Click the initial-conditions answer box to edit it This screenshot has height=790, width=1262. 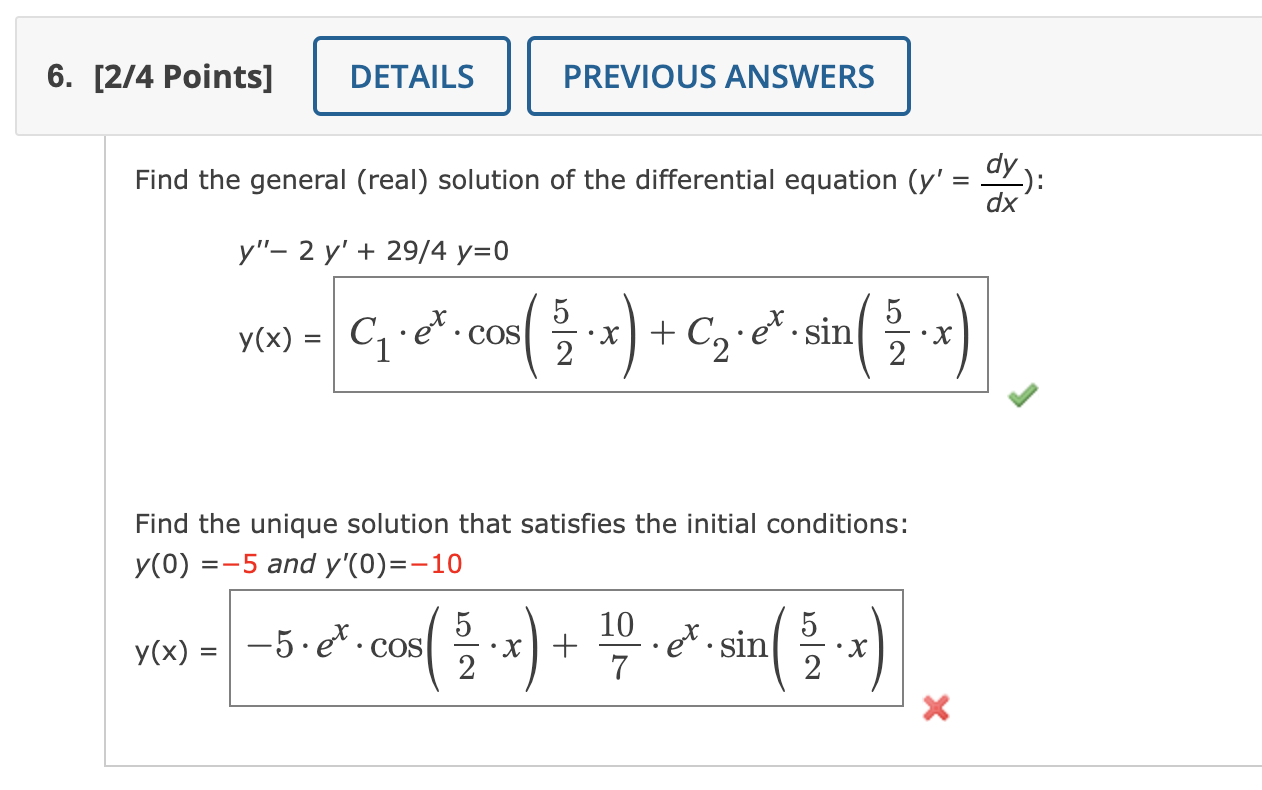(567, 648)
